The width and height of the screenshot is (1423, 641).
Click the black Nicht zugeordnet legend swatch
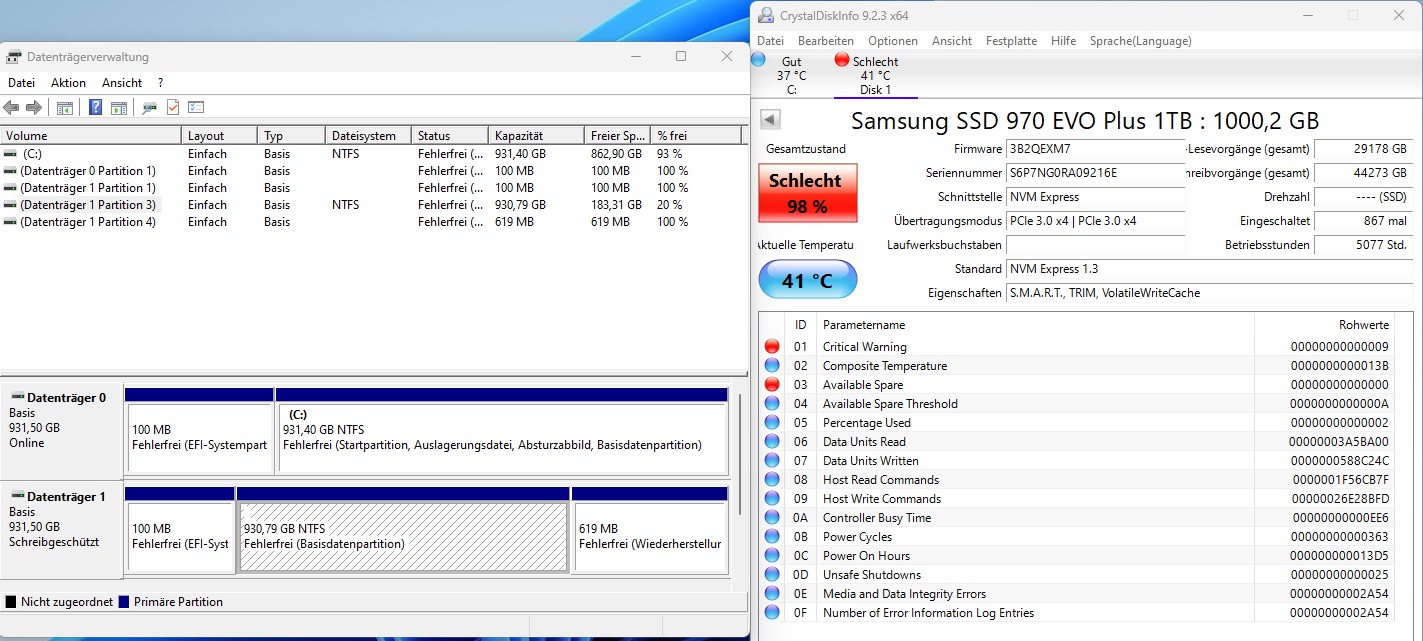click(11, 602)
